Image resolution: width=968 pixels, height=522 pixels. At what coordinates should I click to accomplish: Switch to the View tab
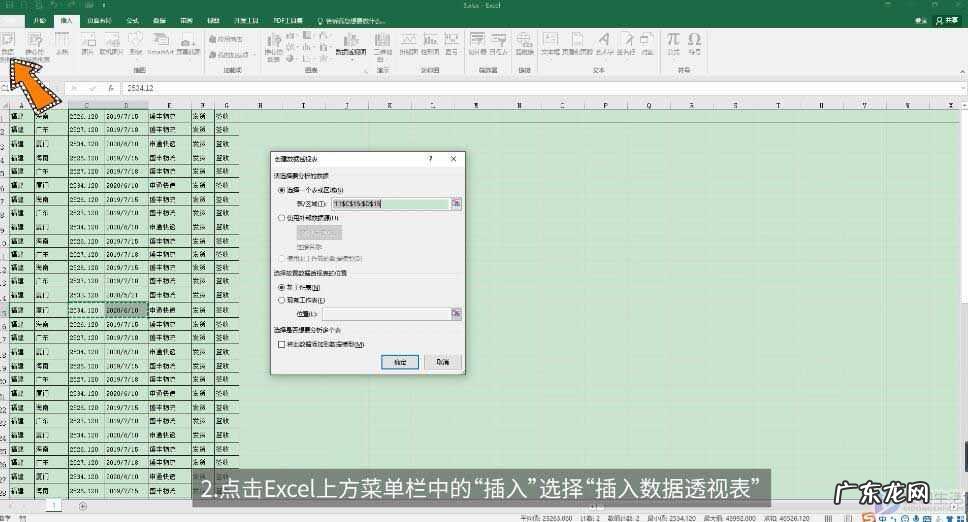[x=213, y=20]
